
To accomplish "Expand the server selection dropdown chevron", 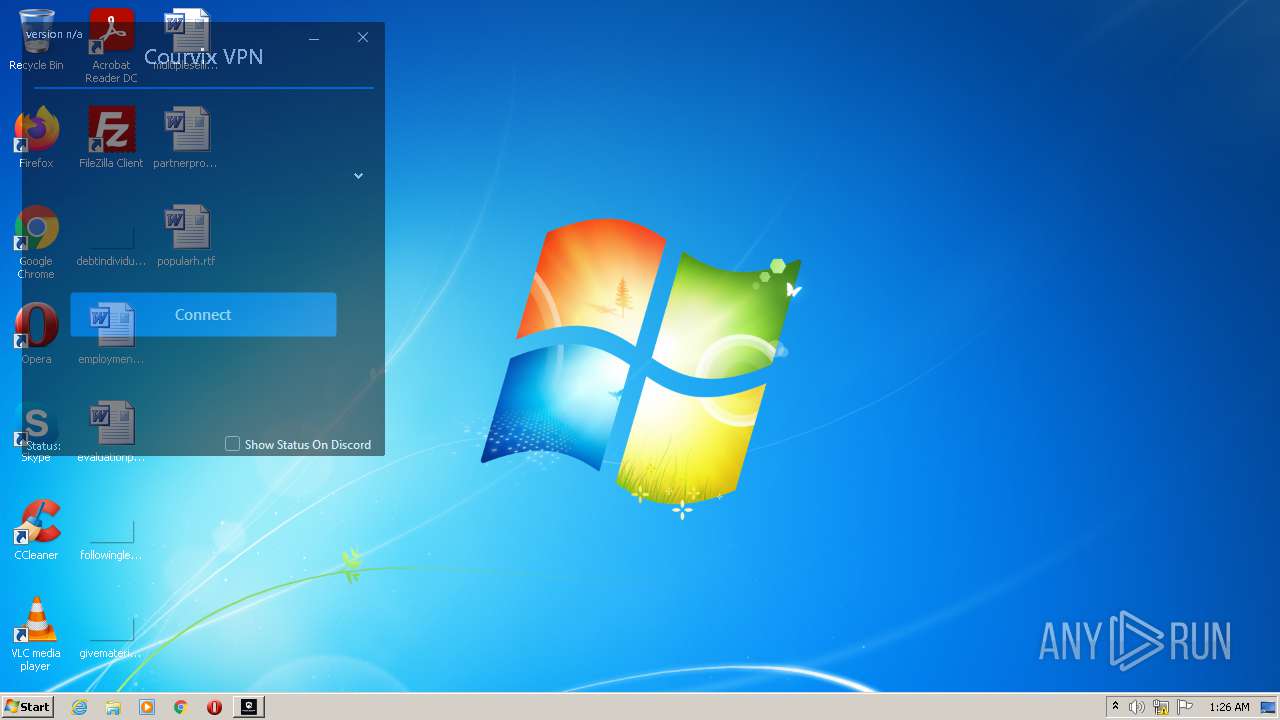I will 358,176.
